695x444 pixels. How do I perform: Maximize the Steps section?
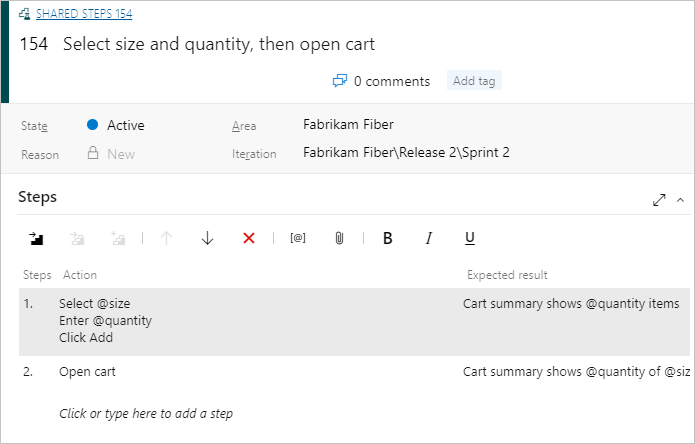tap(659, 199)
